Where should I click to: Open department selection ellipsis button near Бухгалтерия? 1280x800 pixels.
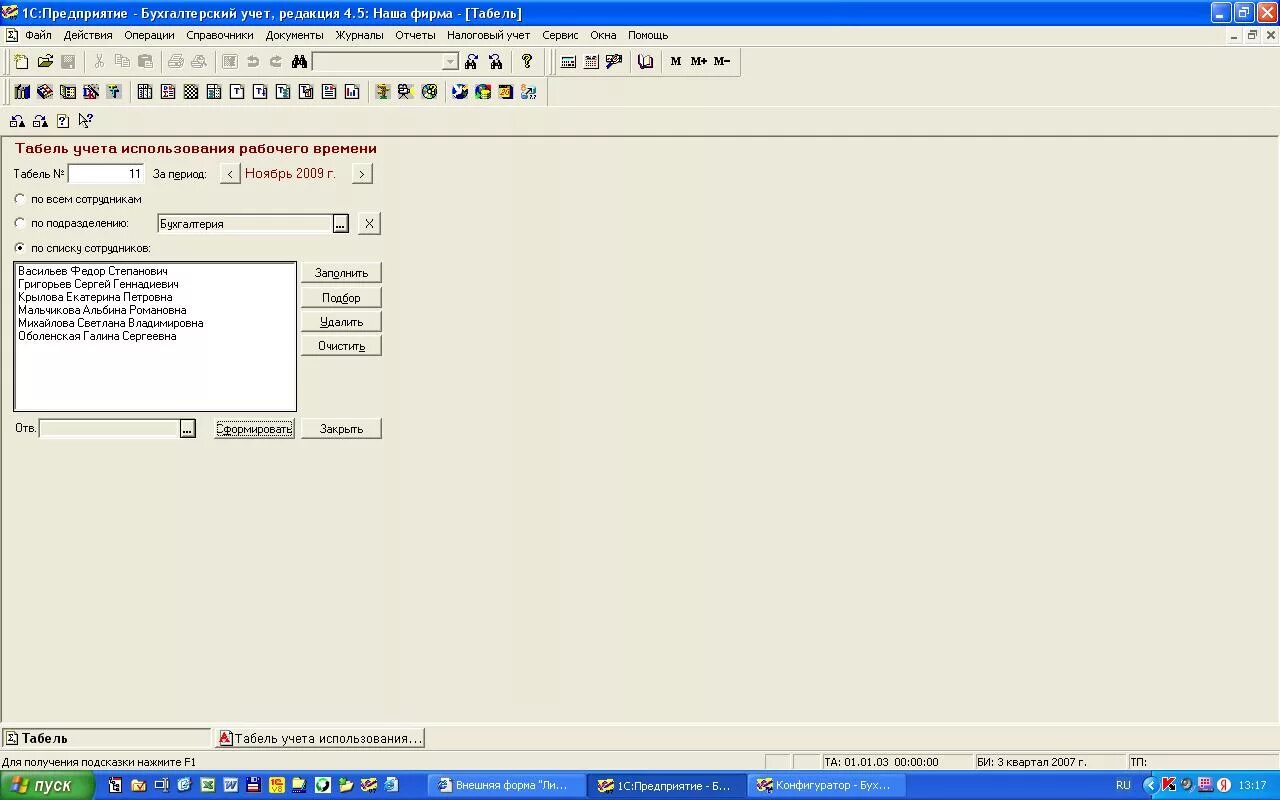[340, 224]
